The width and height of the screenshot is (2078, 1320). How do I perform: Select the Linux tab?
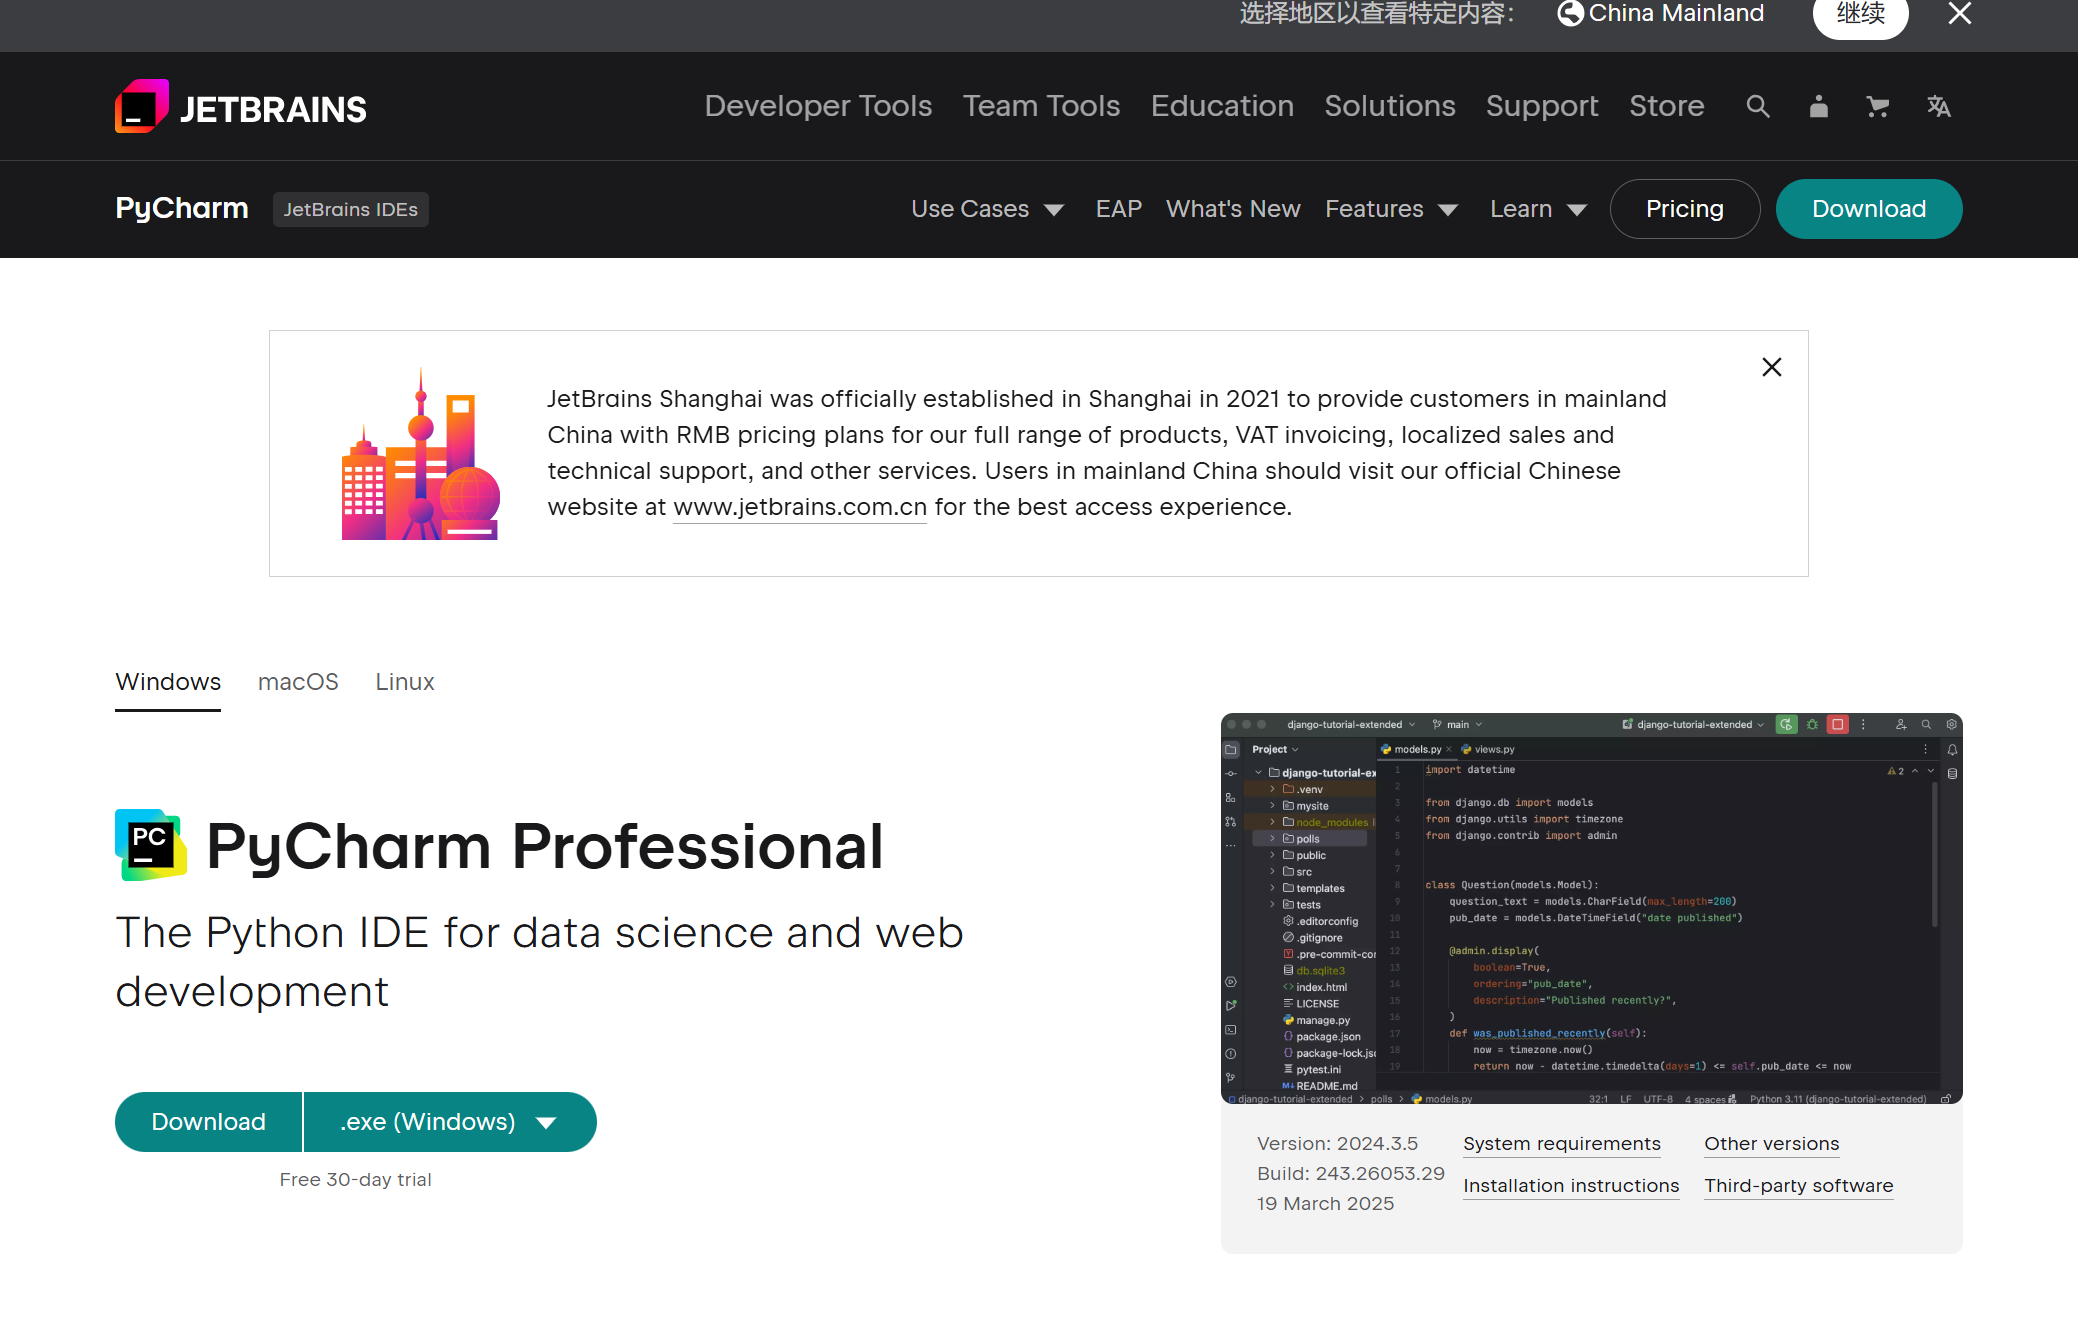point(405,682)
